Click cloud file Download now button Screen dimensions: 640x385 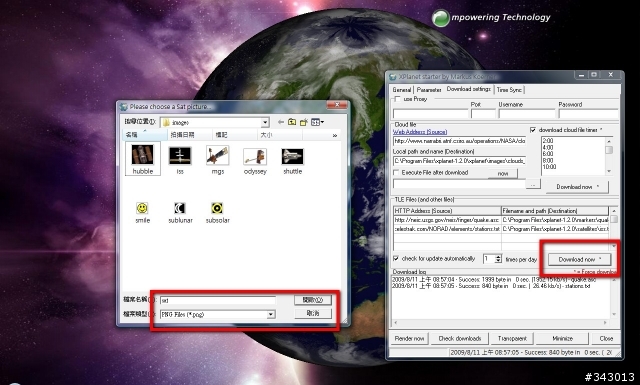tap(577, 187)
